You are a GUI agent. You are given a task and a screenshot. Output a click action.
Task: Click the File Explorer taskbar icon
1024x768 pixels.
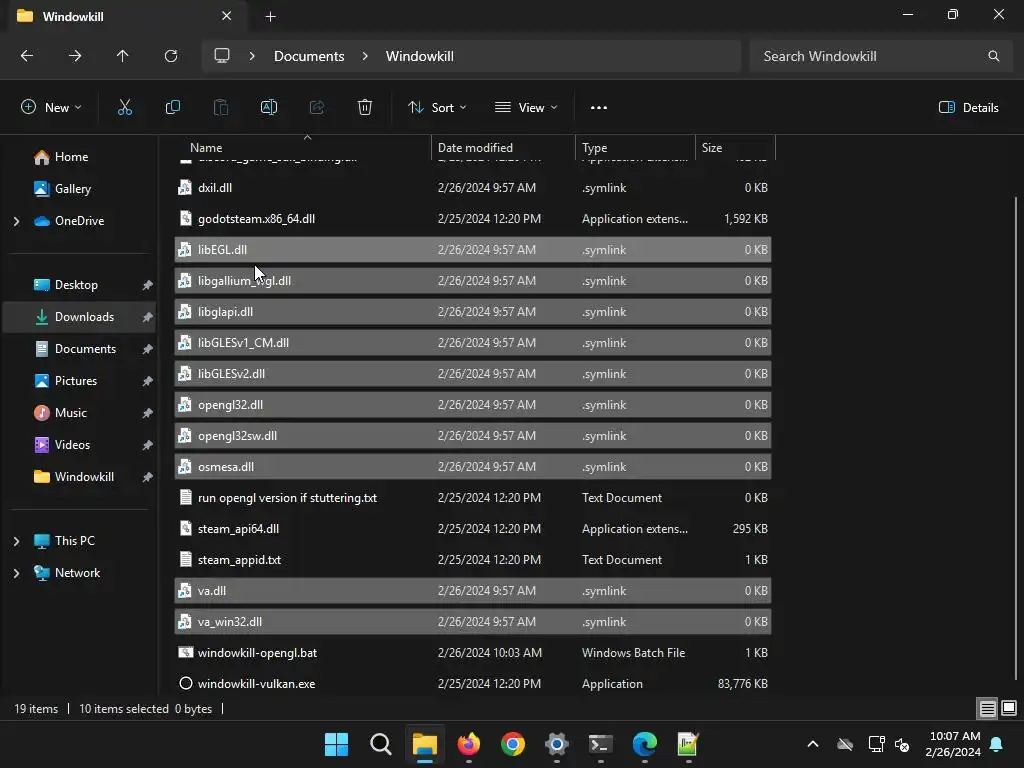point(424,744)
